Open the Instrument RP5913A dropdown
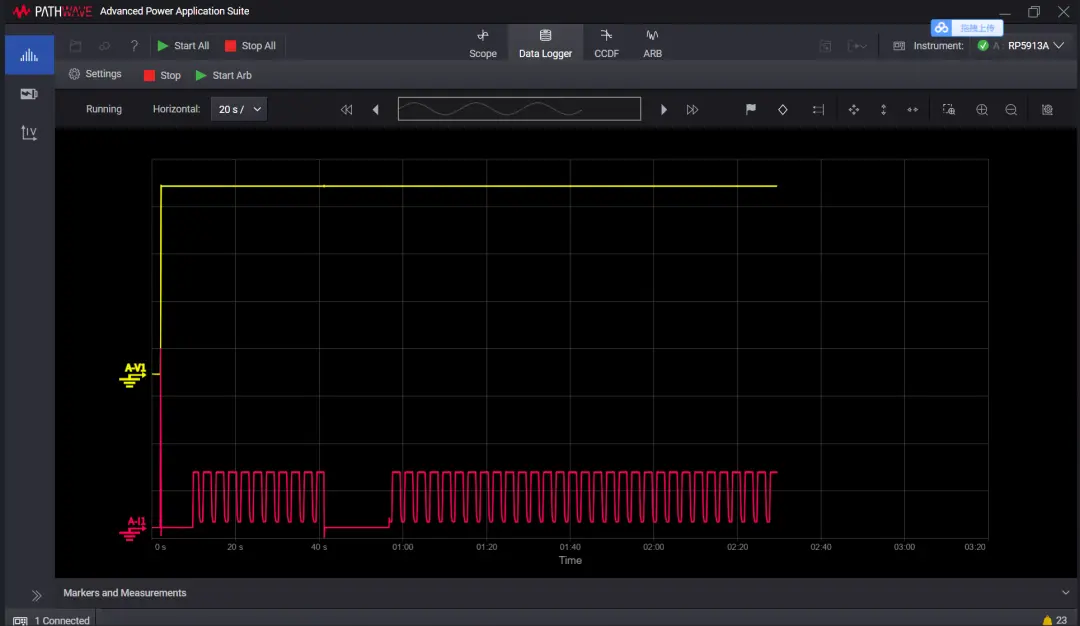The image size is (1080, 626). click(1034, 46)
